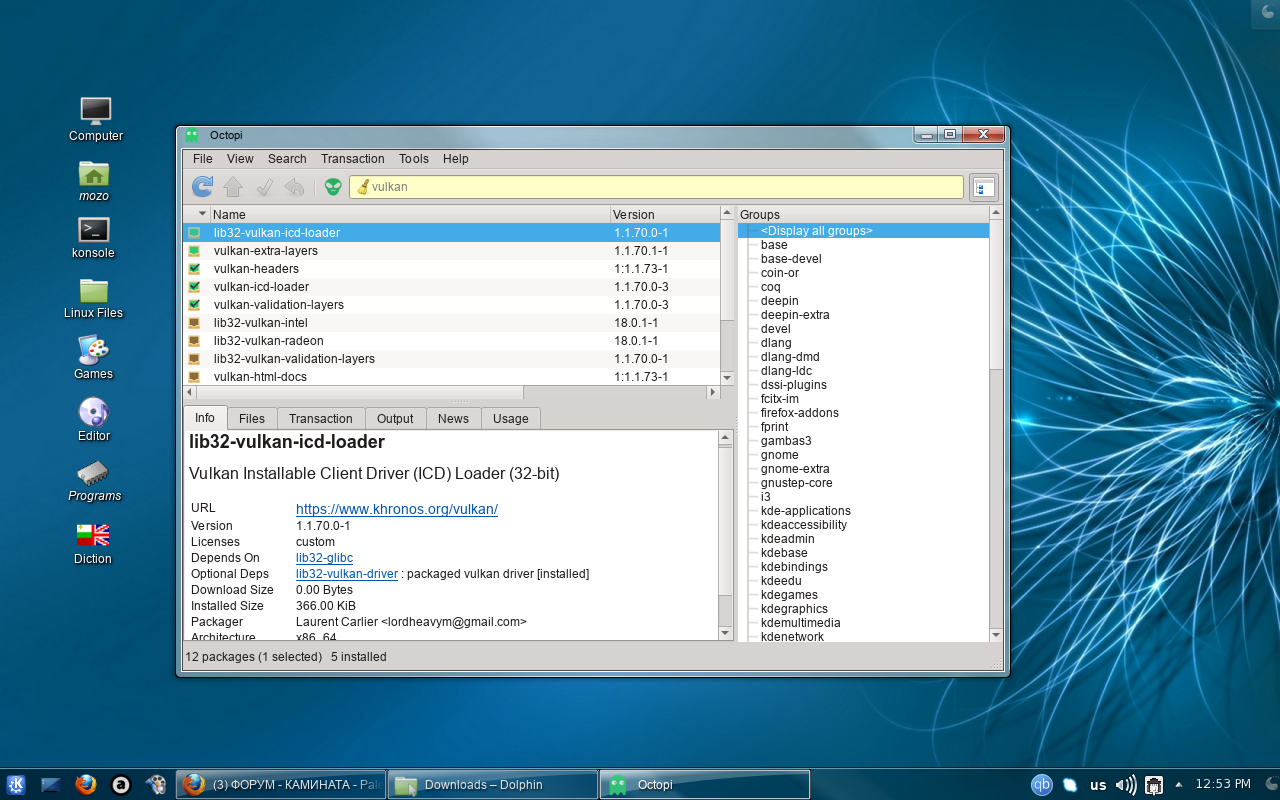Screen dimensions: 1280x800
Task: Launch the konsole desktop icon
Action: pyautogui.click(x=94, y=230)
